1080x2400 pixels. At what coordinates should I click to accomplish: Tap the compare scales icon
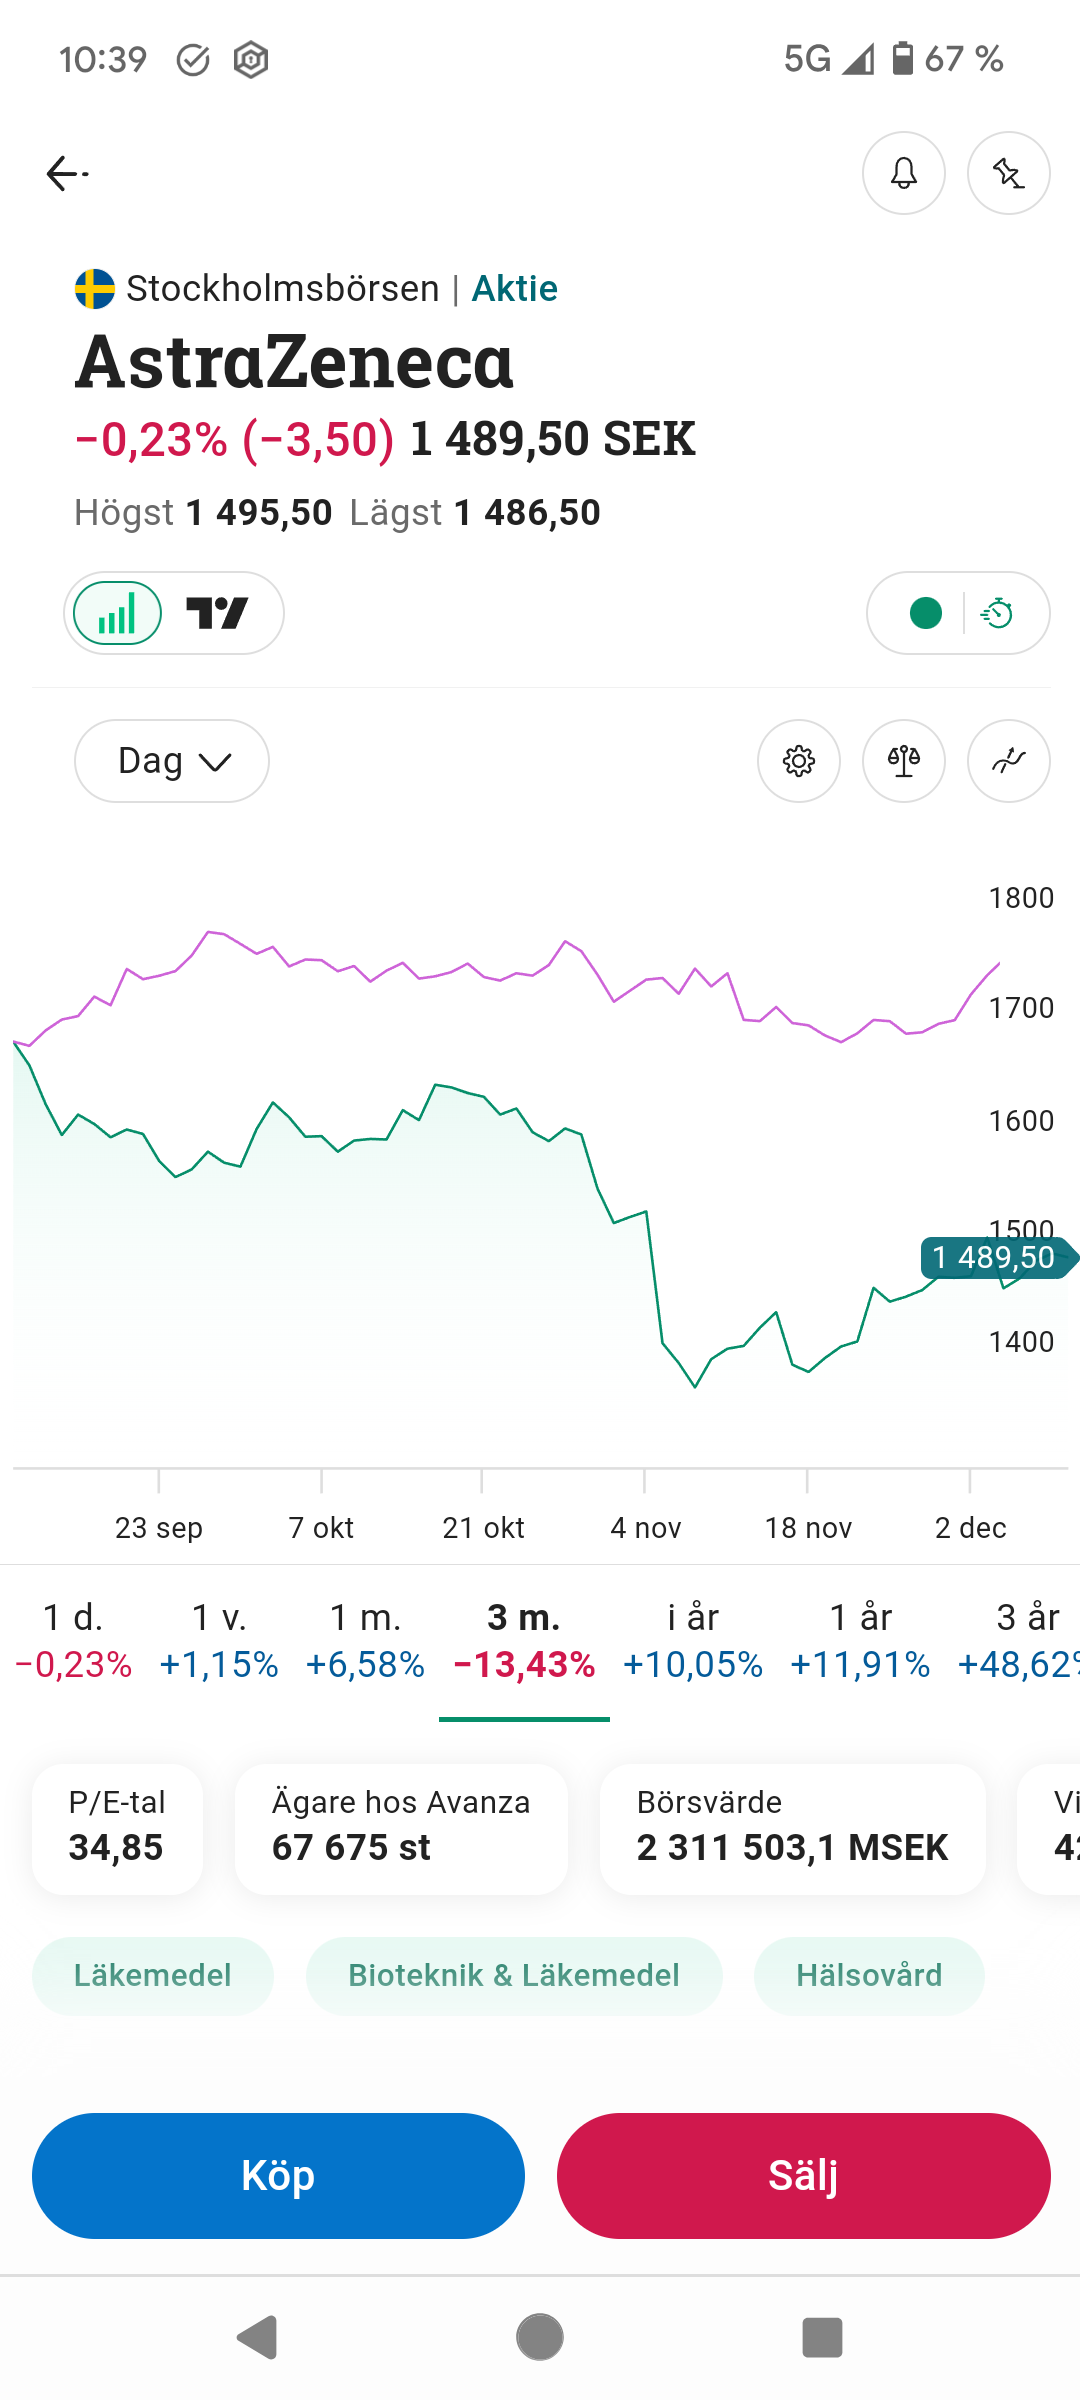tap(904, 761)
